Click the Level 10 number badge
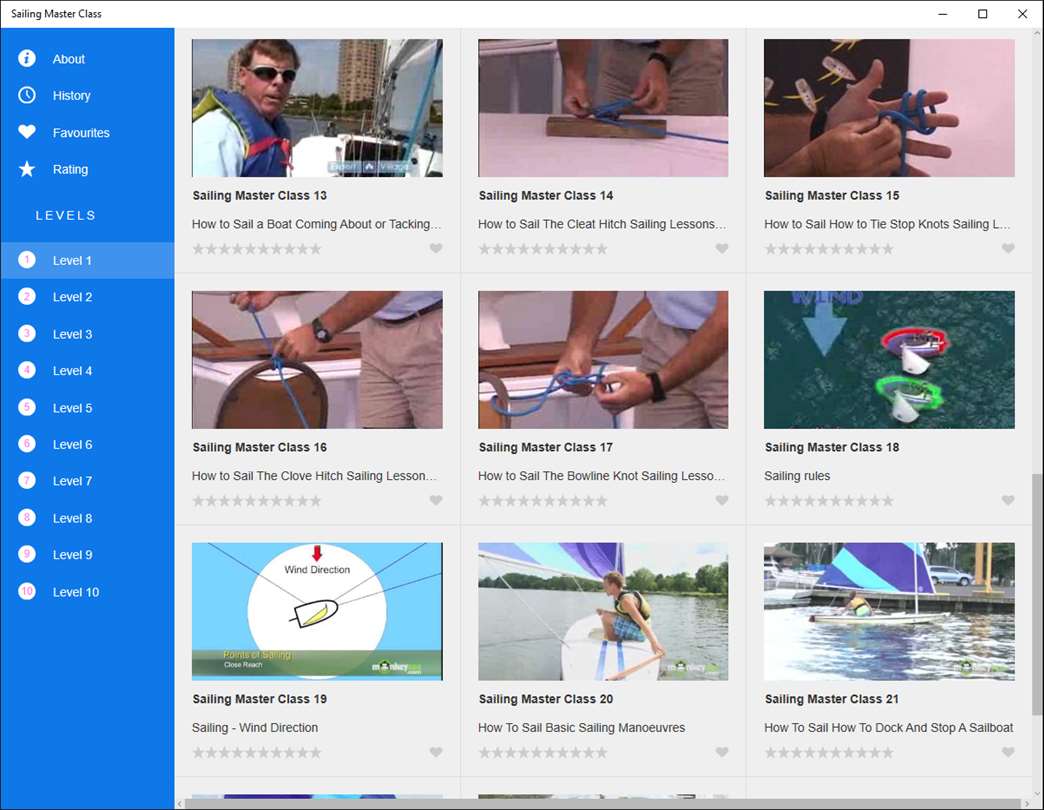The height and width of the screenshot is (810, 1044). (x=27, y=591)
